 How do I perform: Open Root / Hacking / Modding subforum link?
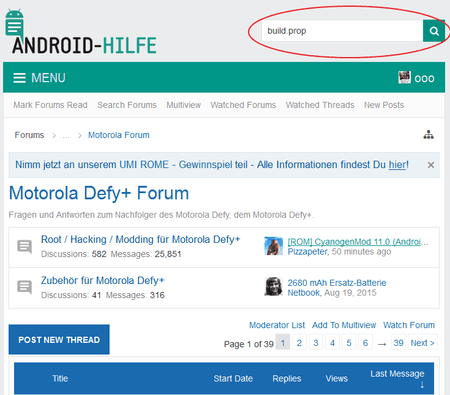point(140,239)
